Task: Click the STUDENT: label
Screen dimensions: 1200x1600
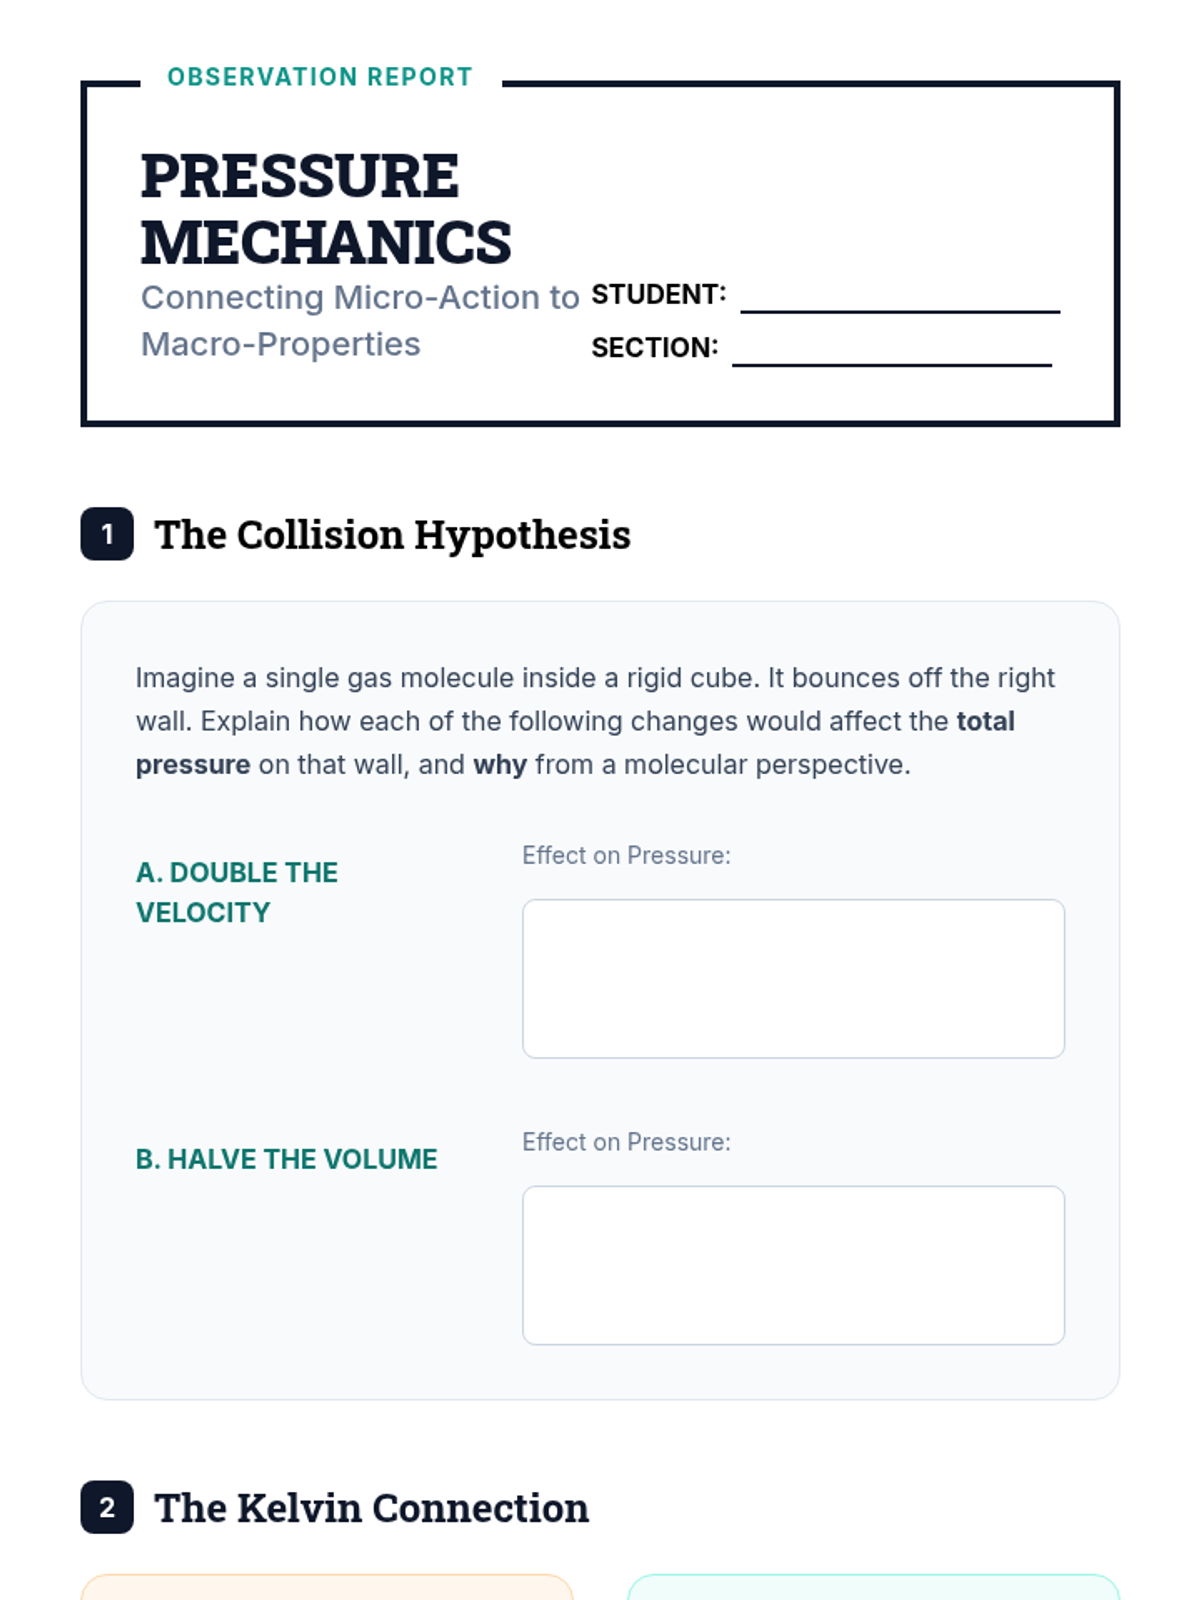Action: click(658, 294)
